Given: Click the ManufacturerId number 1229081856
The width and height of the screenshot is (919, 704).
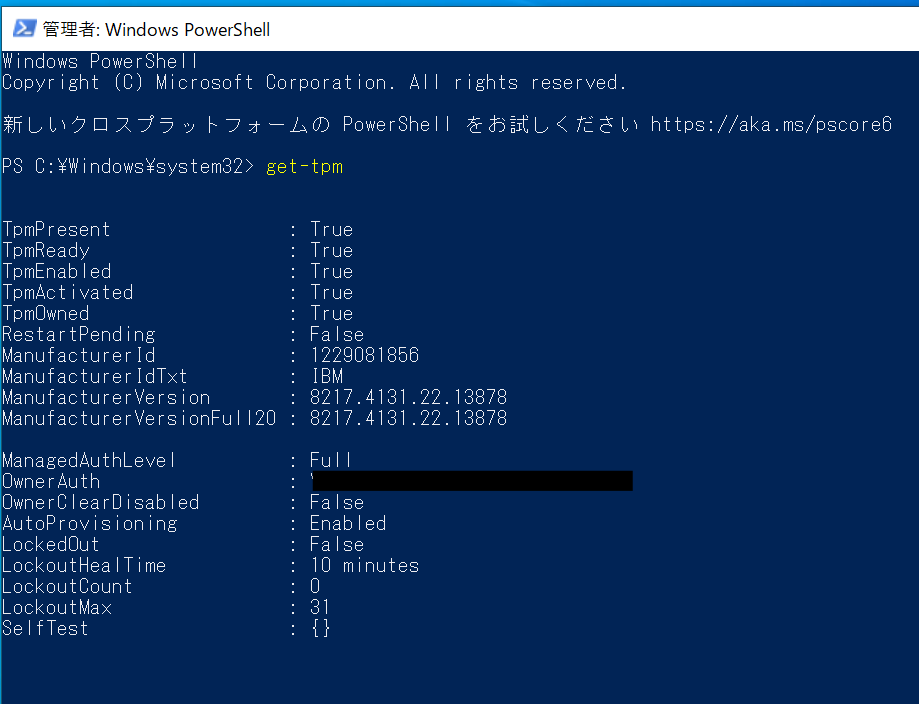Looking at the screenshot, I should (x=365, y=355).
